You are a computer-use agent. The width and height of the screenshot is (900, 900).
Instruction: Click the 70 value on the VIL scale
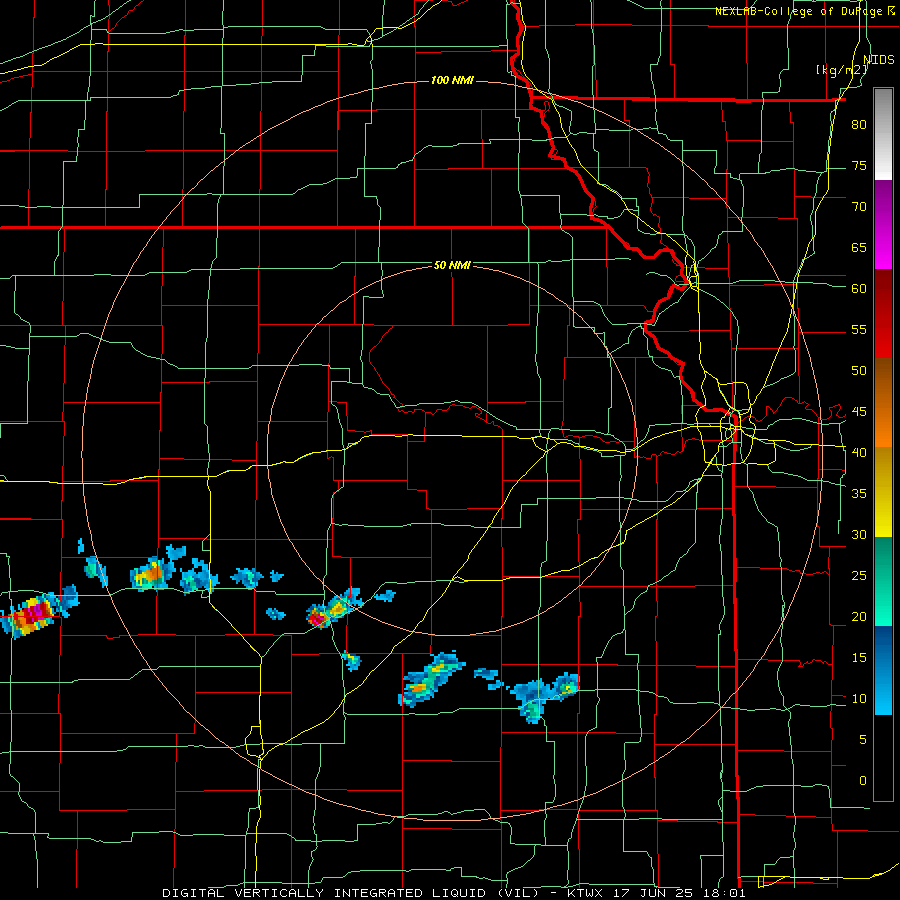(859, 207)
